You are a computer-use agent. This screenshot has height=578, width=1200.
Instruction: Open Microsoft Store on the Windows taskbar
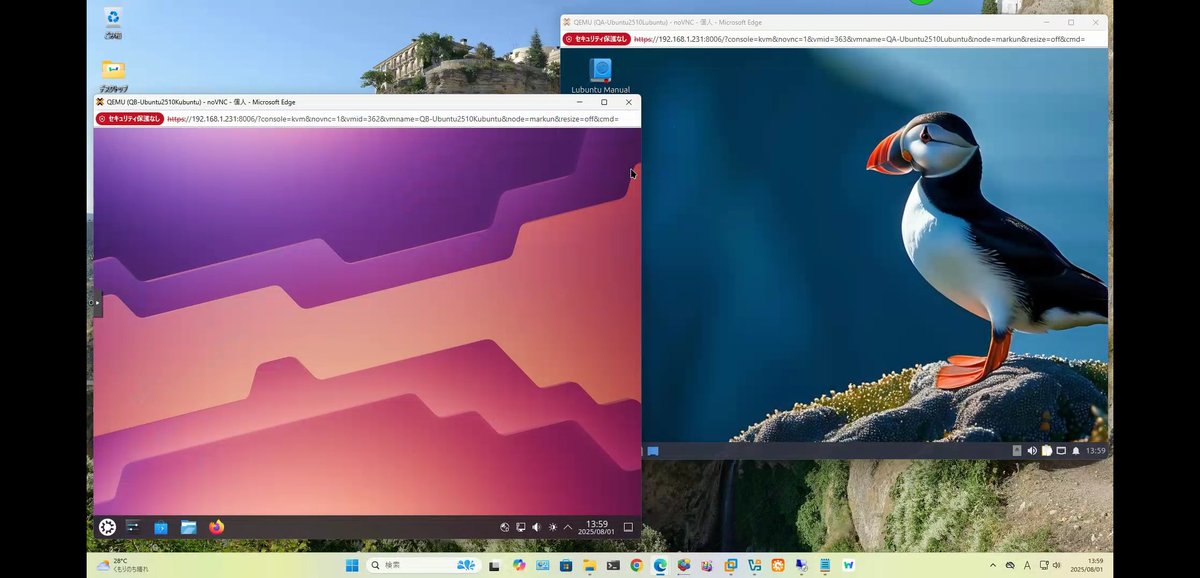point(566,565)
